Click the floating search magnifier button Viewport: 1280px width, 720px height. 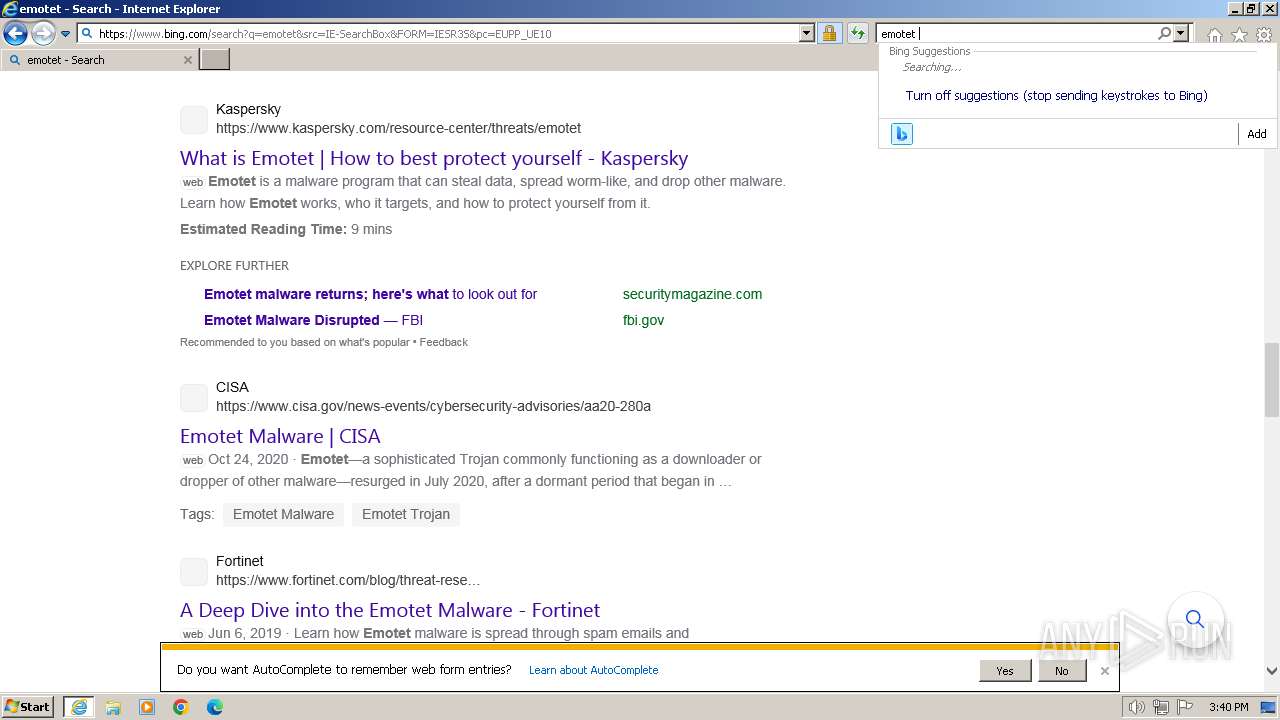(x=1195, y=619)
